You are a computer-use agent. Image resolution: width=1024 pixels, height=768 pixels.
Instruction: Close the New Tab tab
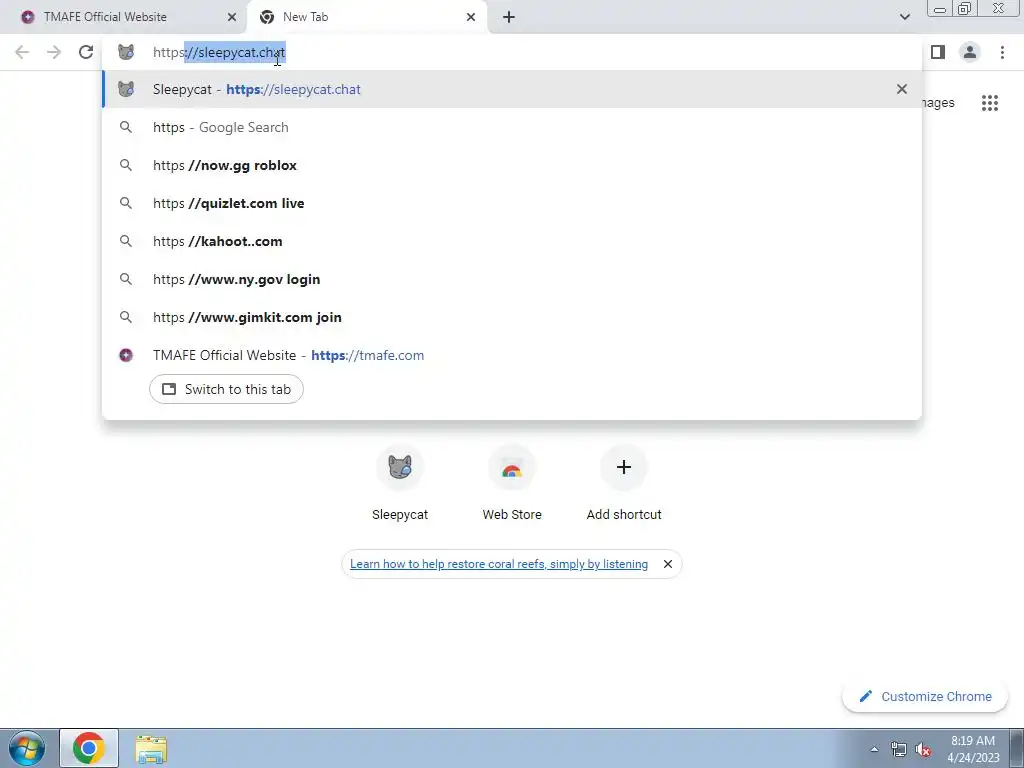point(471,17)
